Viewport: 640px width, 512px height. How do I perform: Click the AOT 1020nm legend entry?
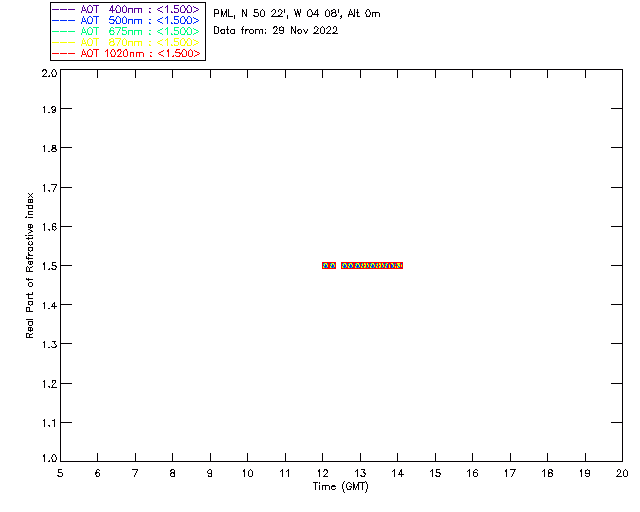click(126, 53)
